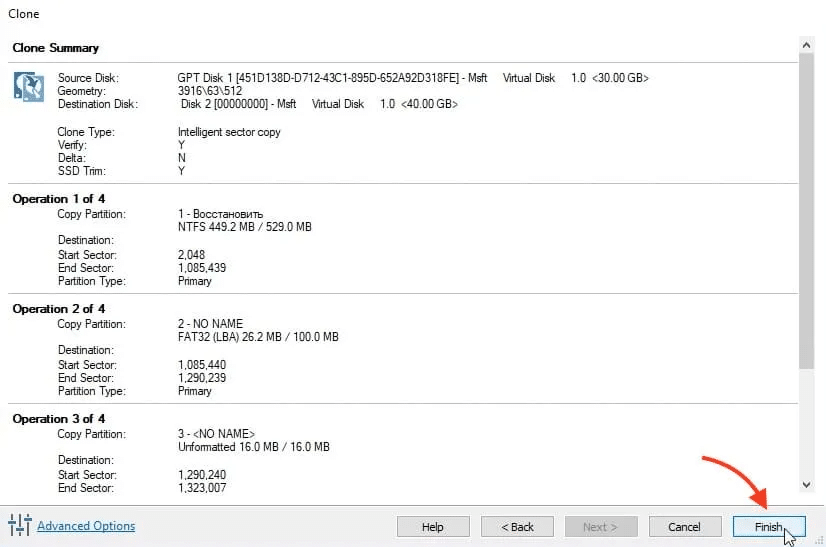This screenshot has width=826, height=547.
Task: Click the Operation 3 of 4 heading
Action: click(59, 419)
